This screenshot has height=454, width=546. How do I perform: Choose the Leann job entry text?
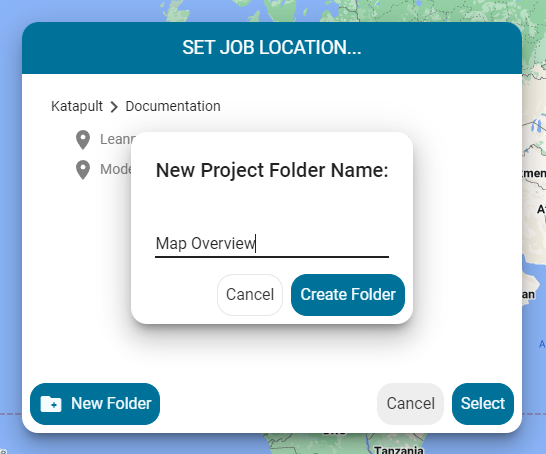pyautogui.click(x=117, y=139)
